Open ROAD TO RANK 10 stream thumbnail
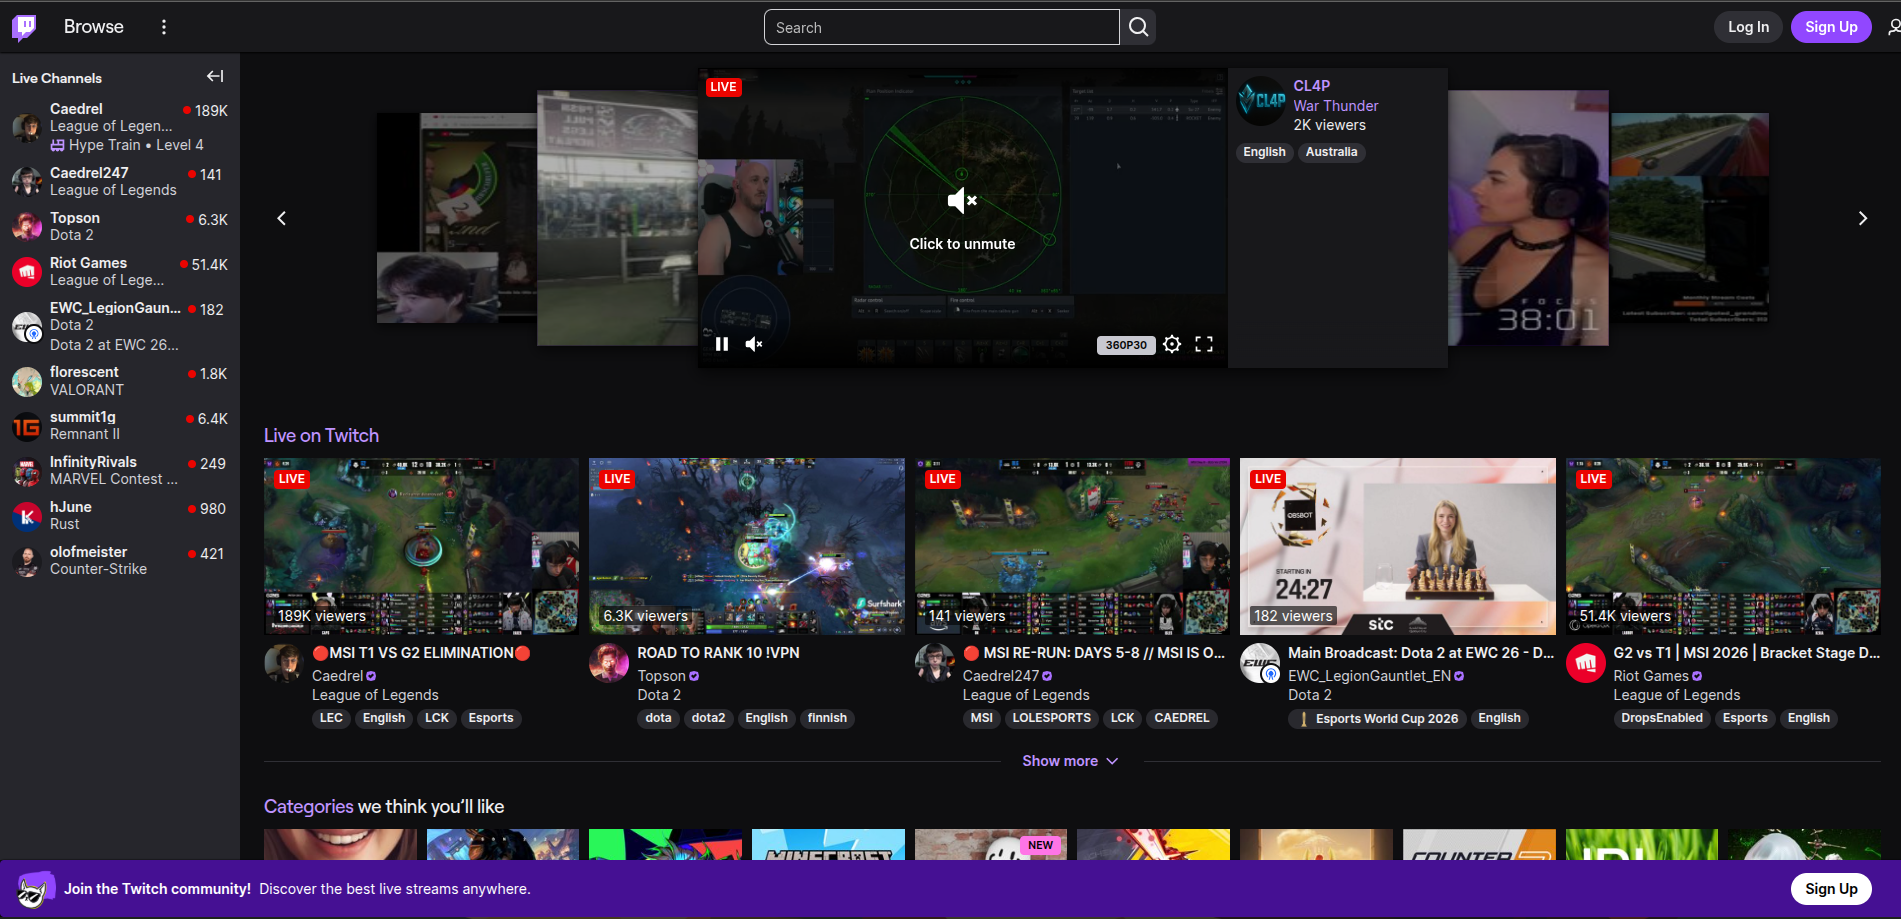This screenshot has height=919, width=1901. (x=746, y=546)
